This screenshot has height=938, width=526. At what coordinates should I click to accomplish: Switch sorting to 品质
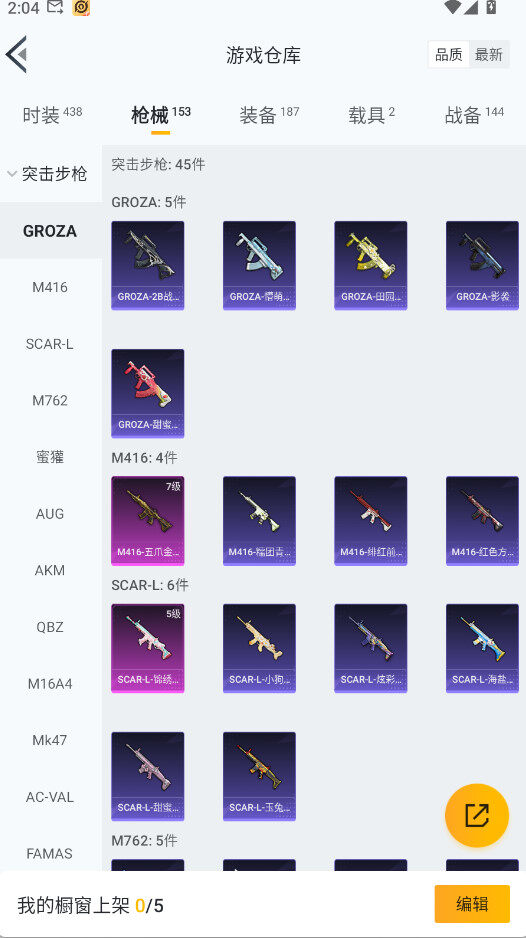pyautogui.click(x=449, y=54)
